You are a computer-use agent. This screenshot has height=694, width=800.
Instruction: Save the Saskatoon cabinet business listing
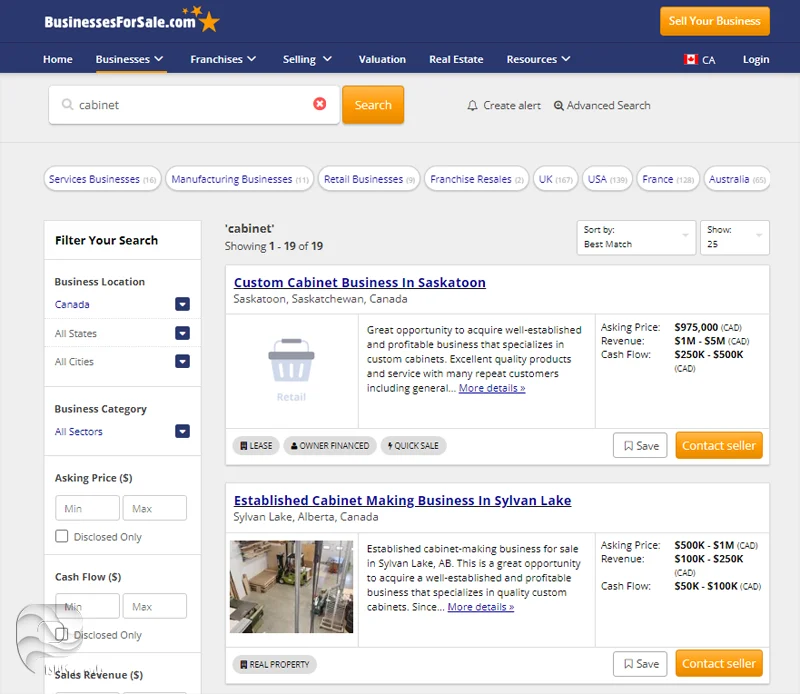640,446
